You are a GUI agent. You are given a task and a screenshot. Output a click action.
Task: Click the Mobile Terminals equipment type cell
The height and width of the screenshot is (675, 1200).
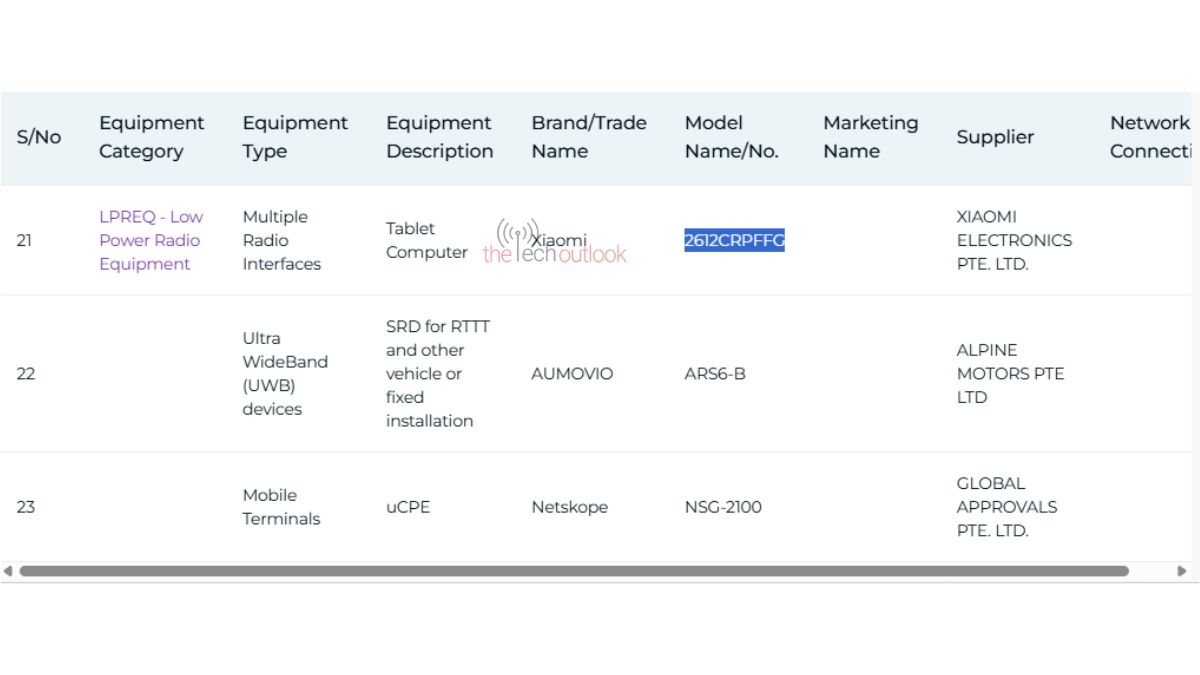pyautogui.click(x=281, y=507)
